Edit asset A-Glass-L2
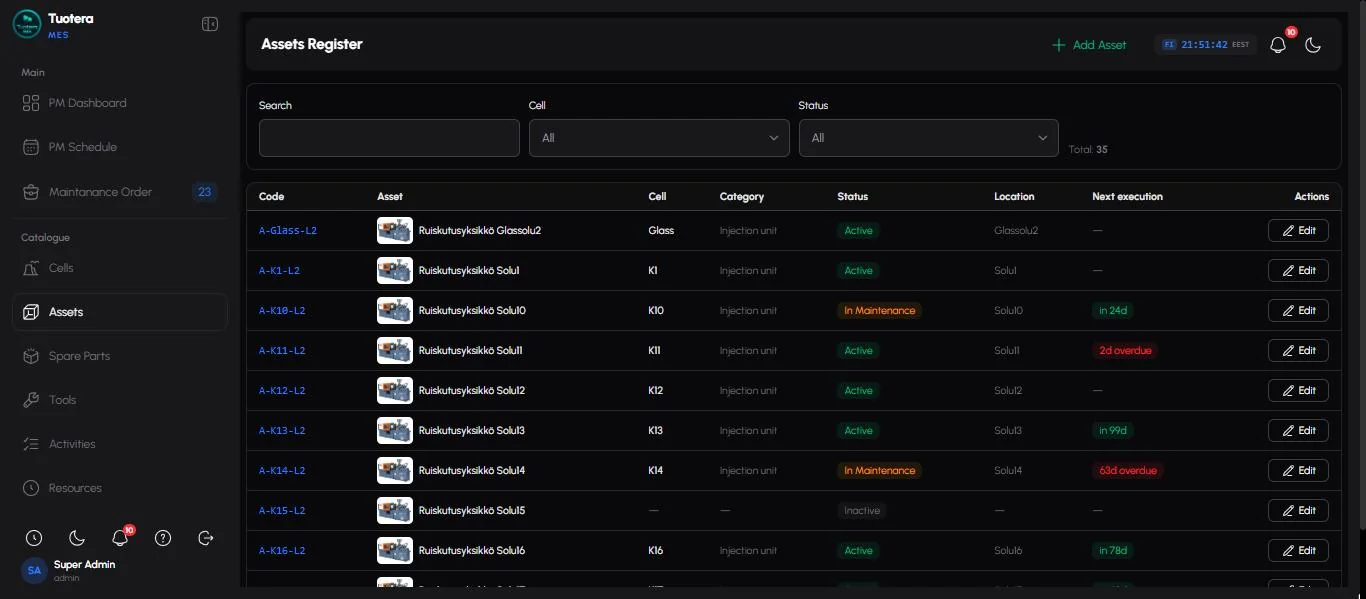Screen dimensions: 1366x599 (x=1298, y=231)
